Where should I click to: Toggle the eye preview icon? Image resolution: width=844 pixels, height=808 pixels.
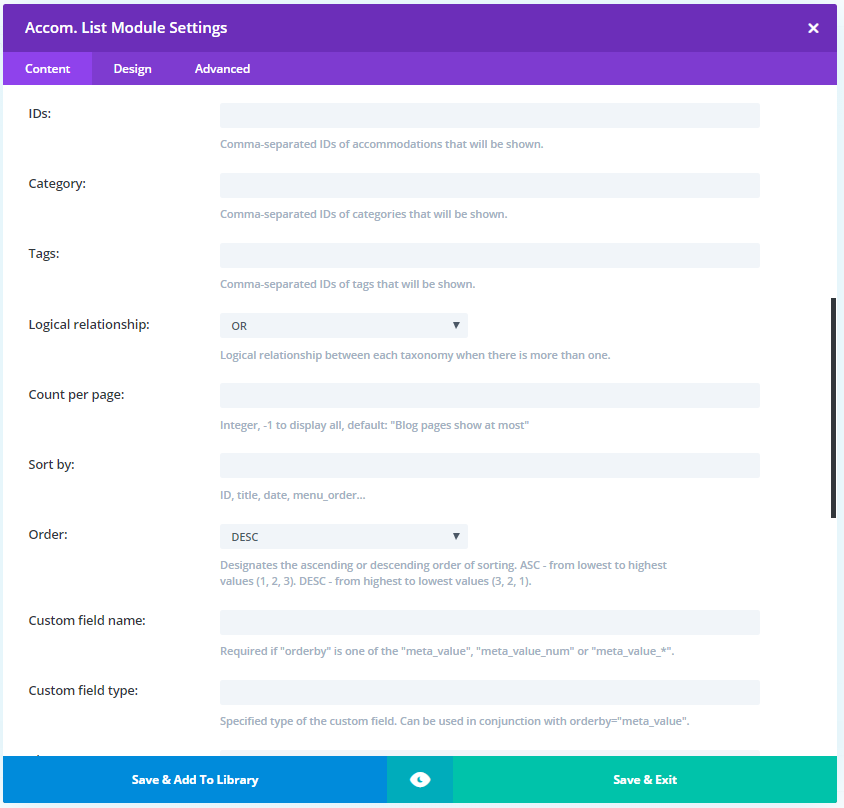pos(420,780)
